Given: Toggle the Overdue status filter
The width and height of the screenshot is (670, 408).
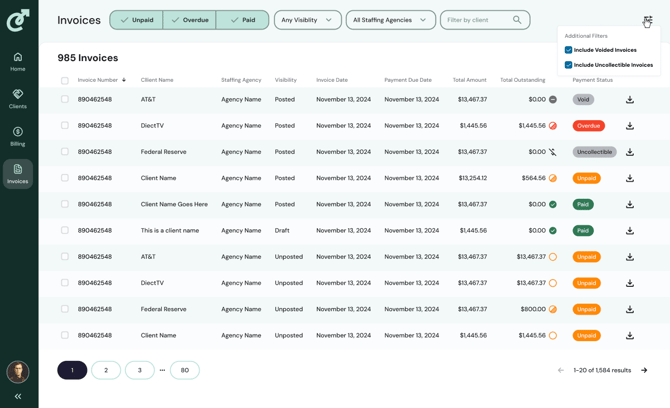Looking at the screenshot, I should [189, 20].
